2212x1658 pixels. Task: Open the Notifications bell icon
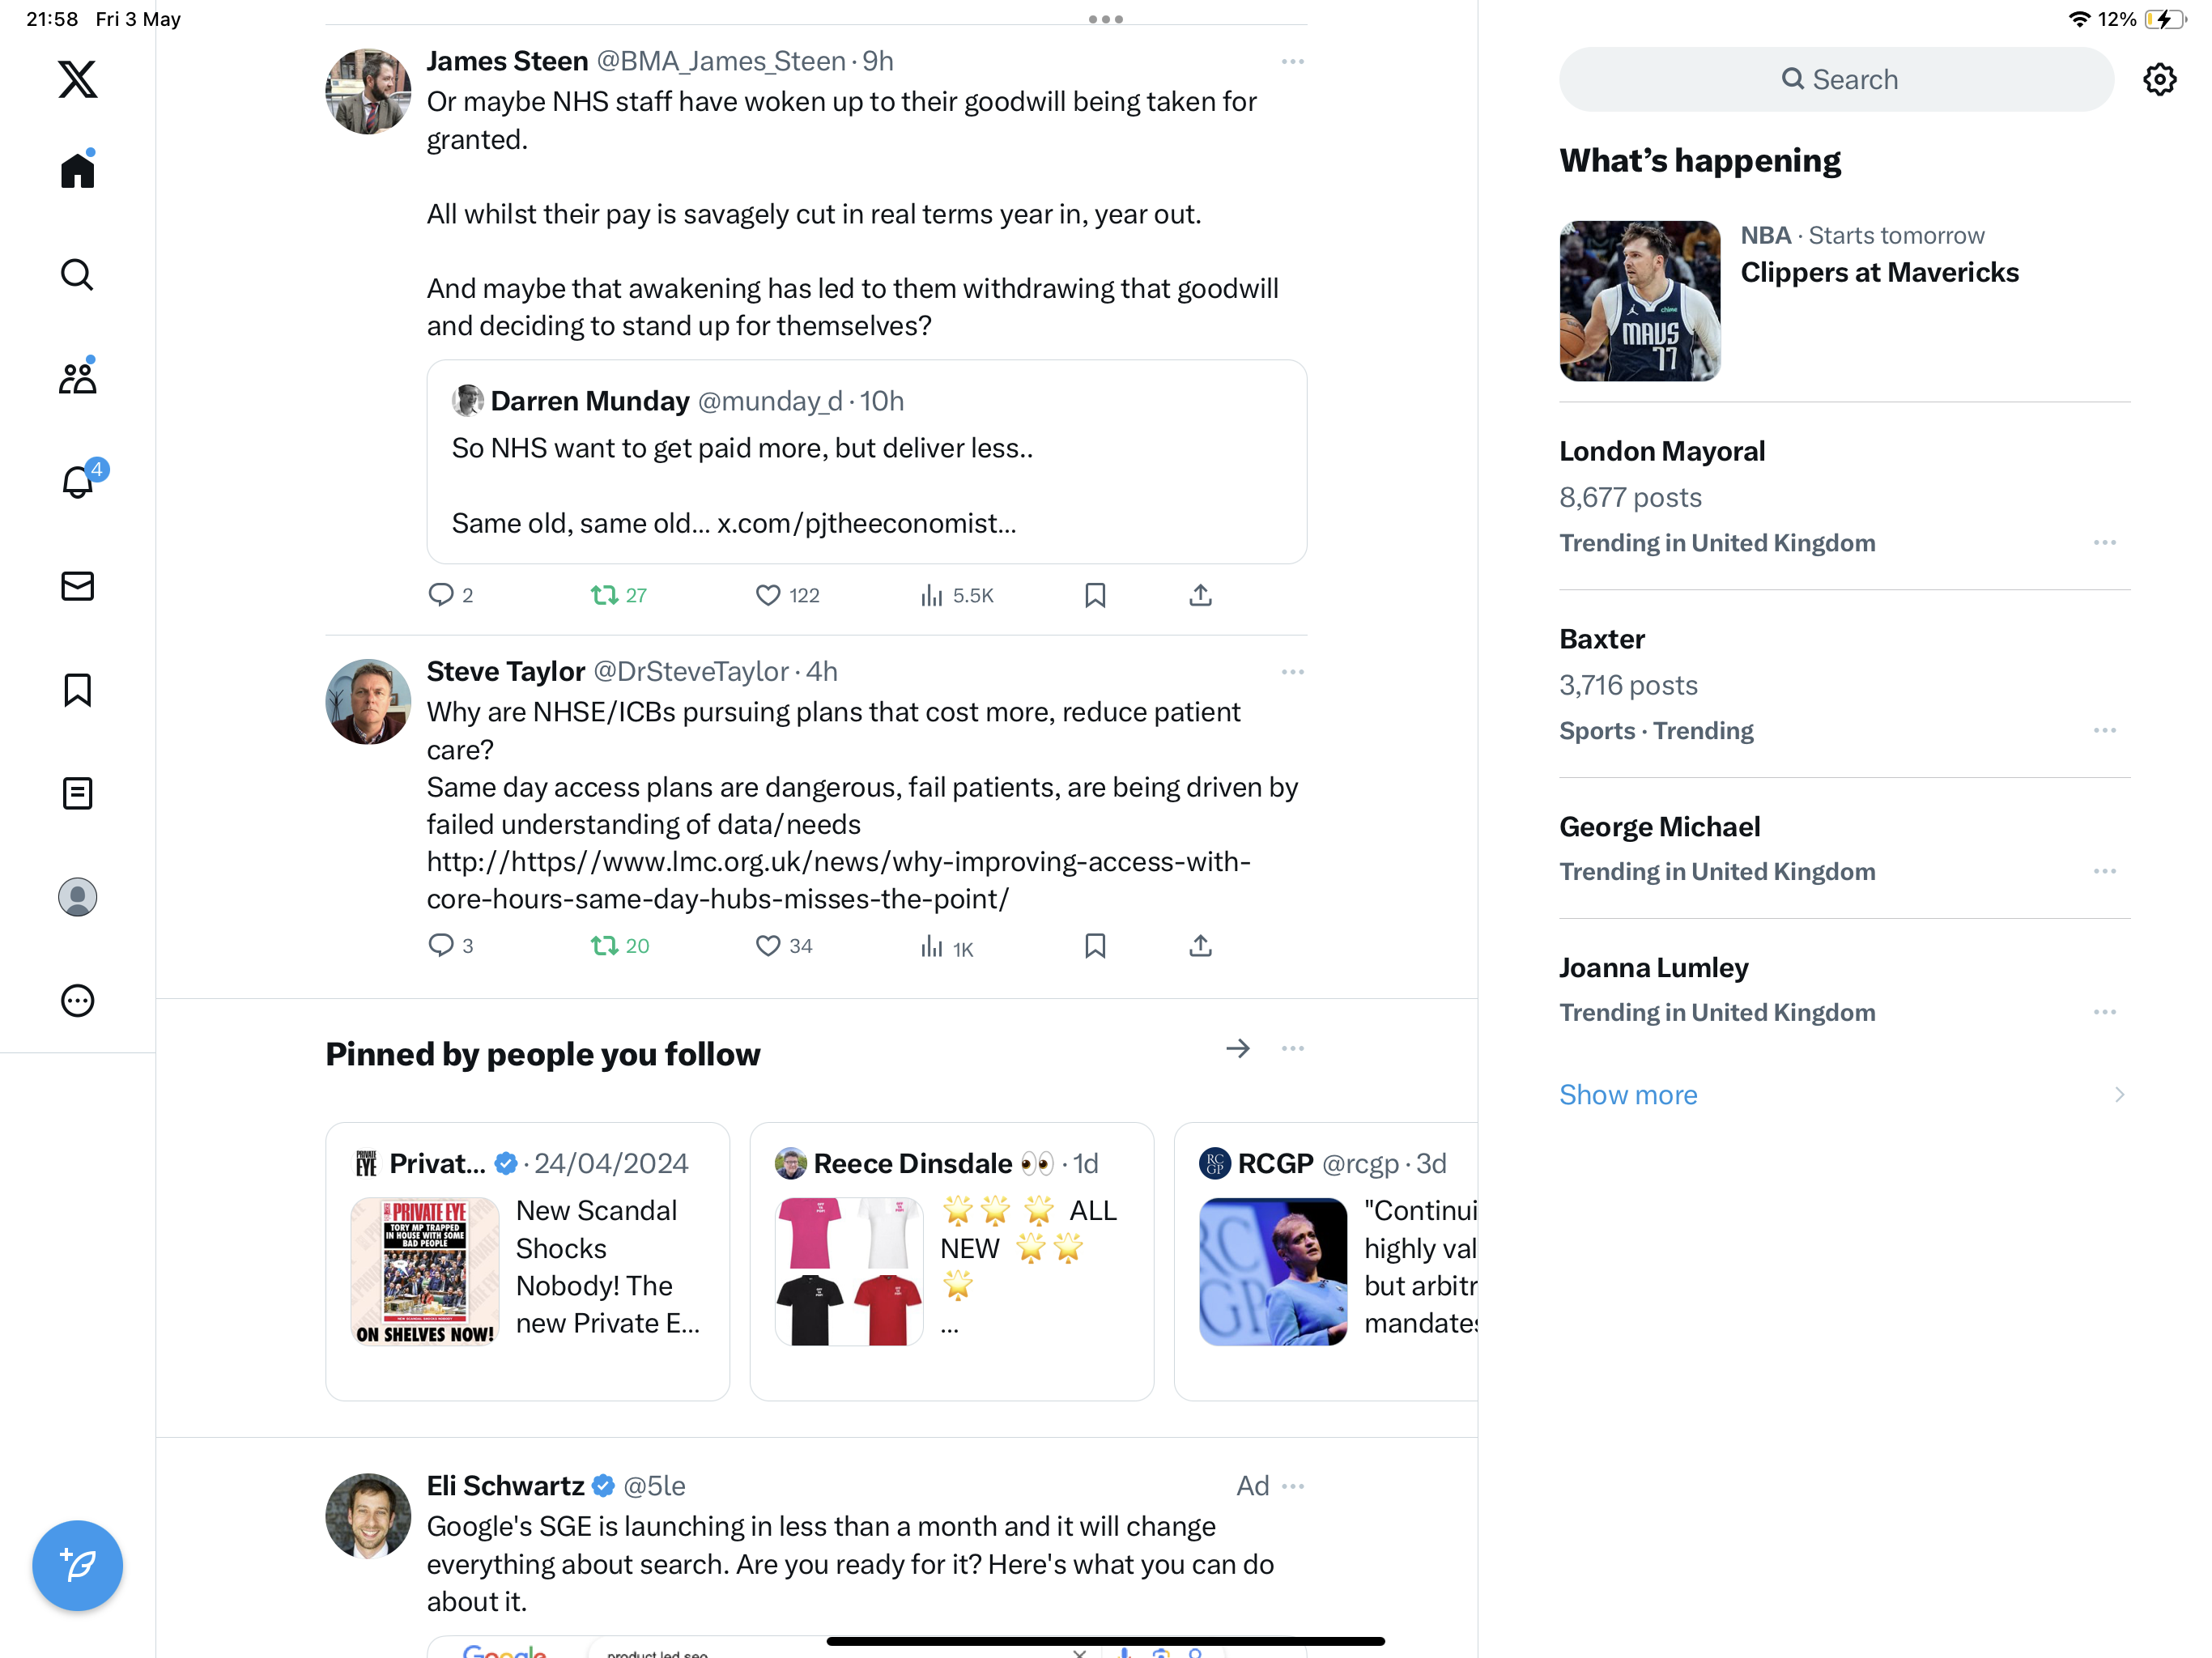(78, 481)
